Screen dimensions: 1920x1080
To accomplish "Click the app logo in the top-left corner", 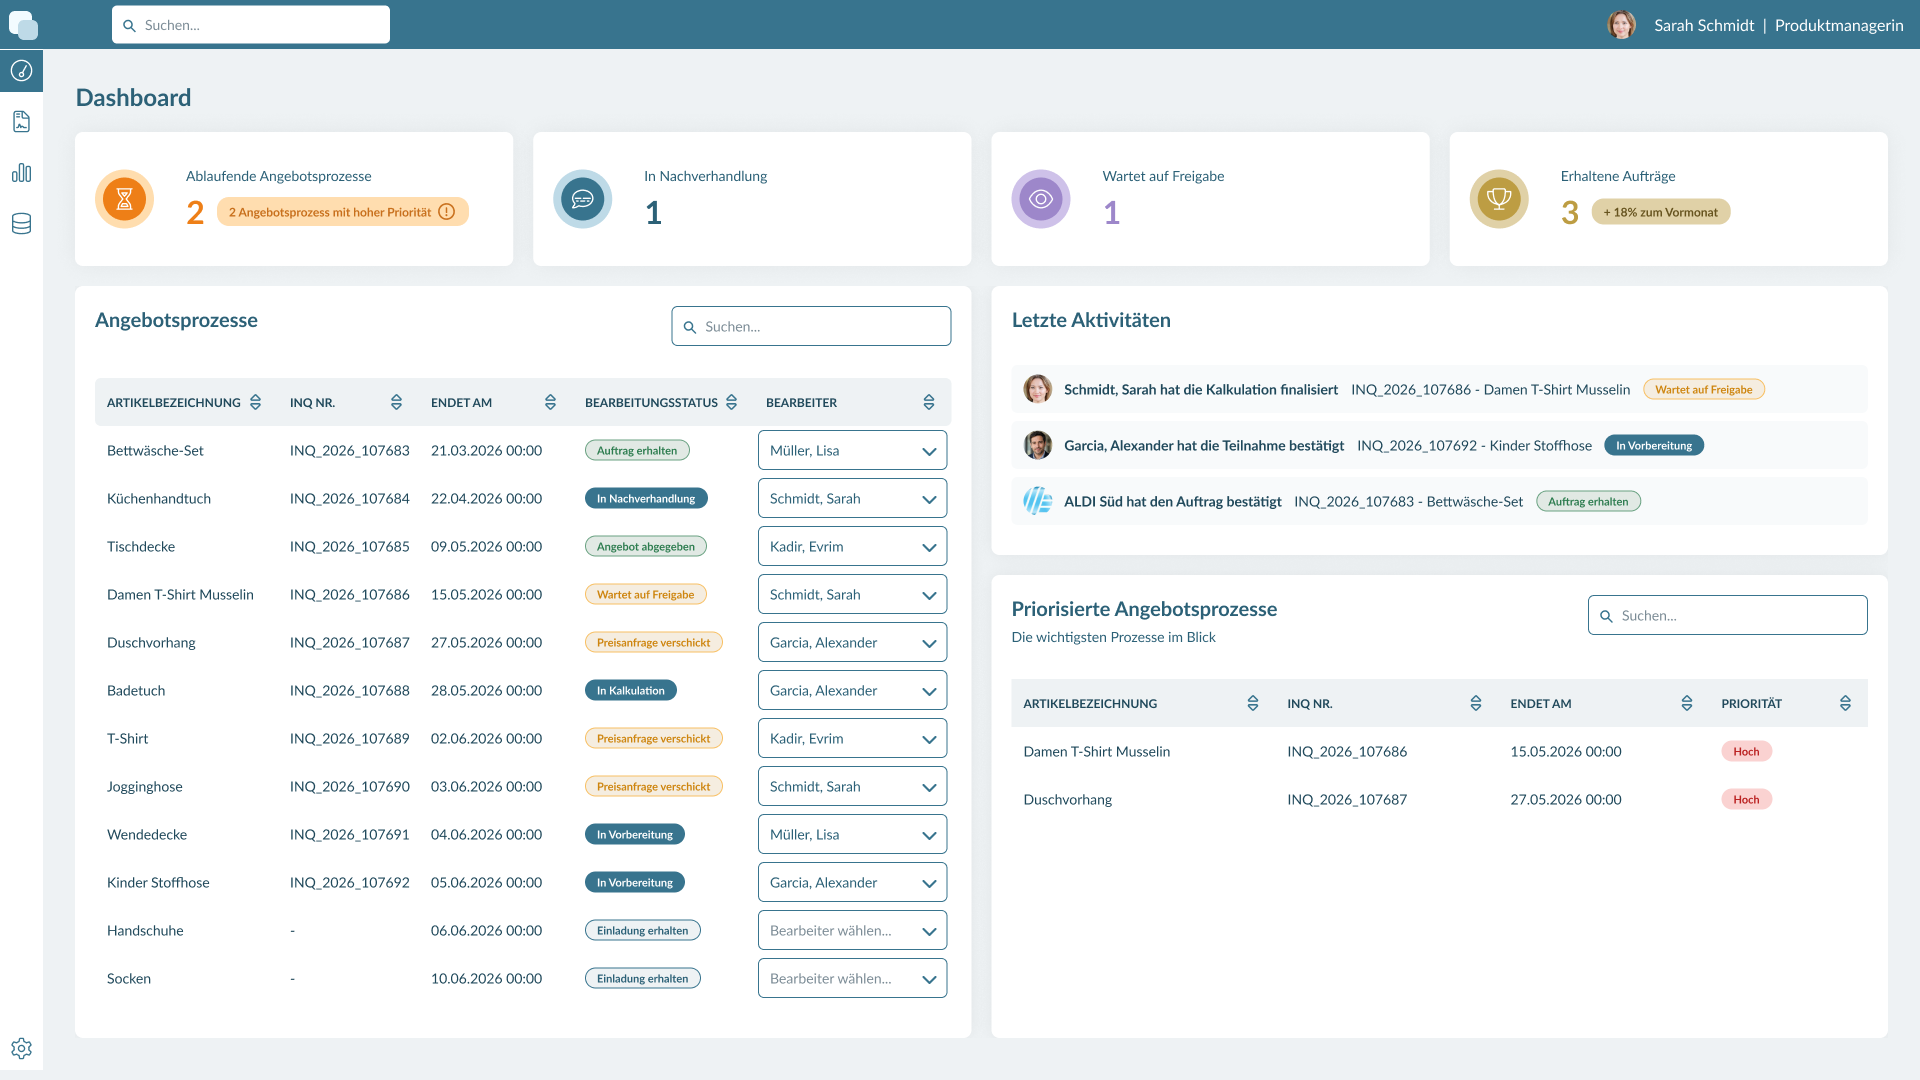I will click(22, 24).
